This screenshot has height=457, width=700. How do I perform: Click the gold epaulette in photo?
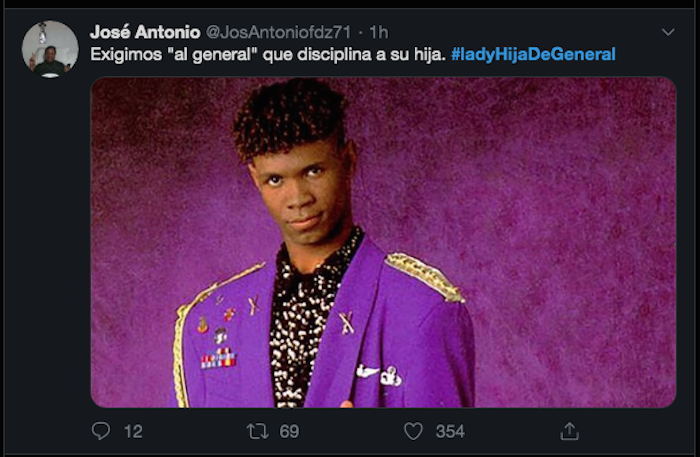[x=424, y=276]
